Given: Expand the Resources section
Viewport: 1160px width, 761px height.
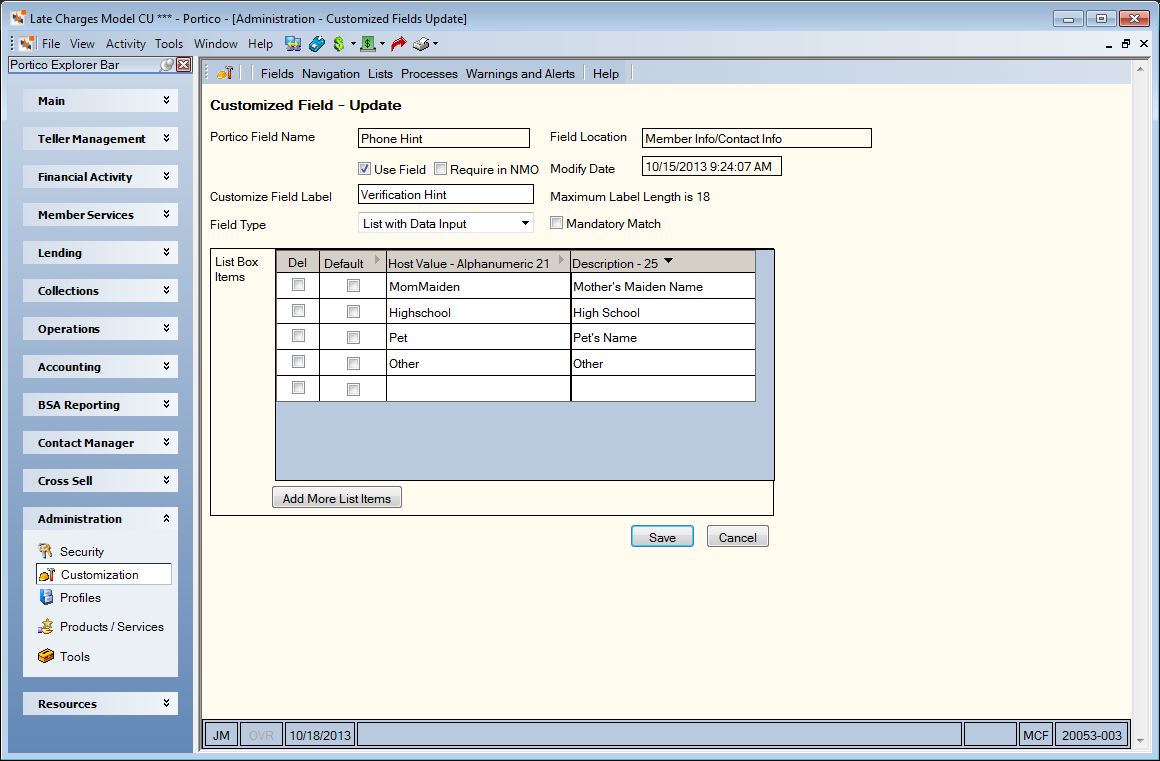Looking at the screenshot, I should (166, 703).
